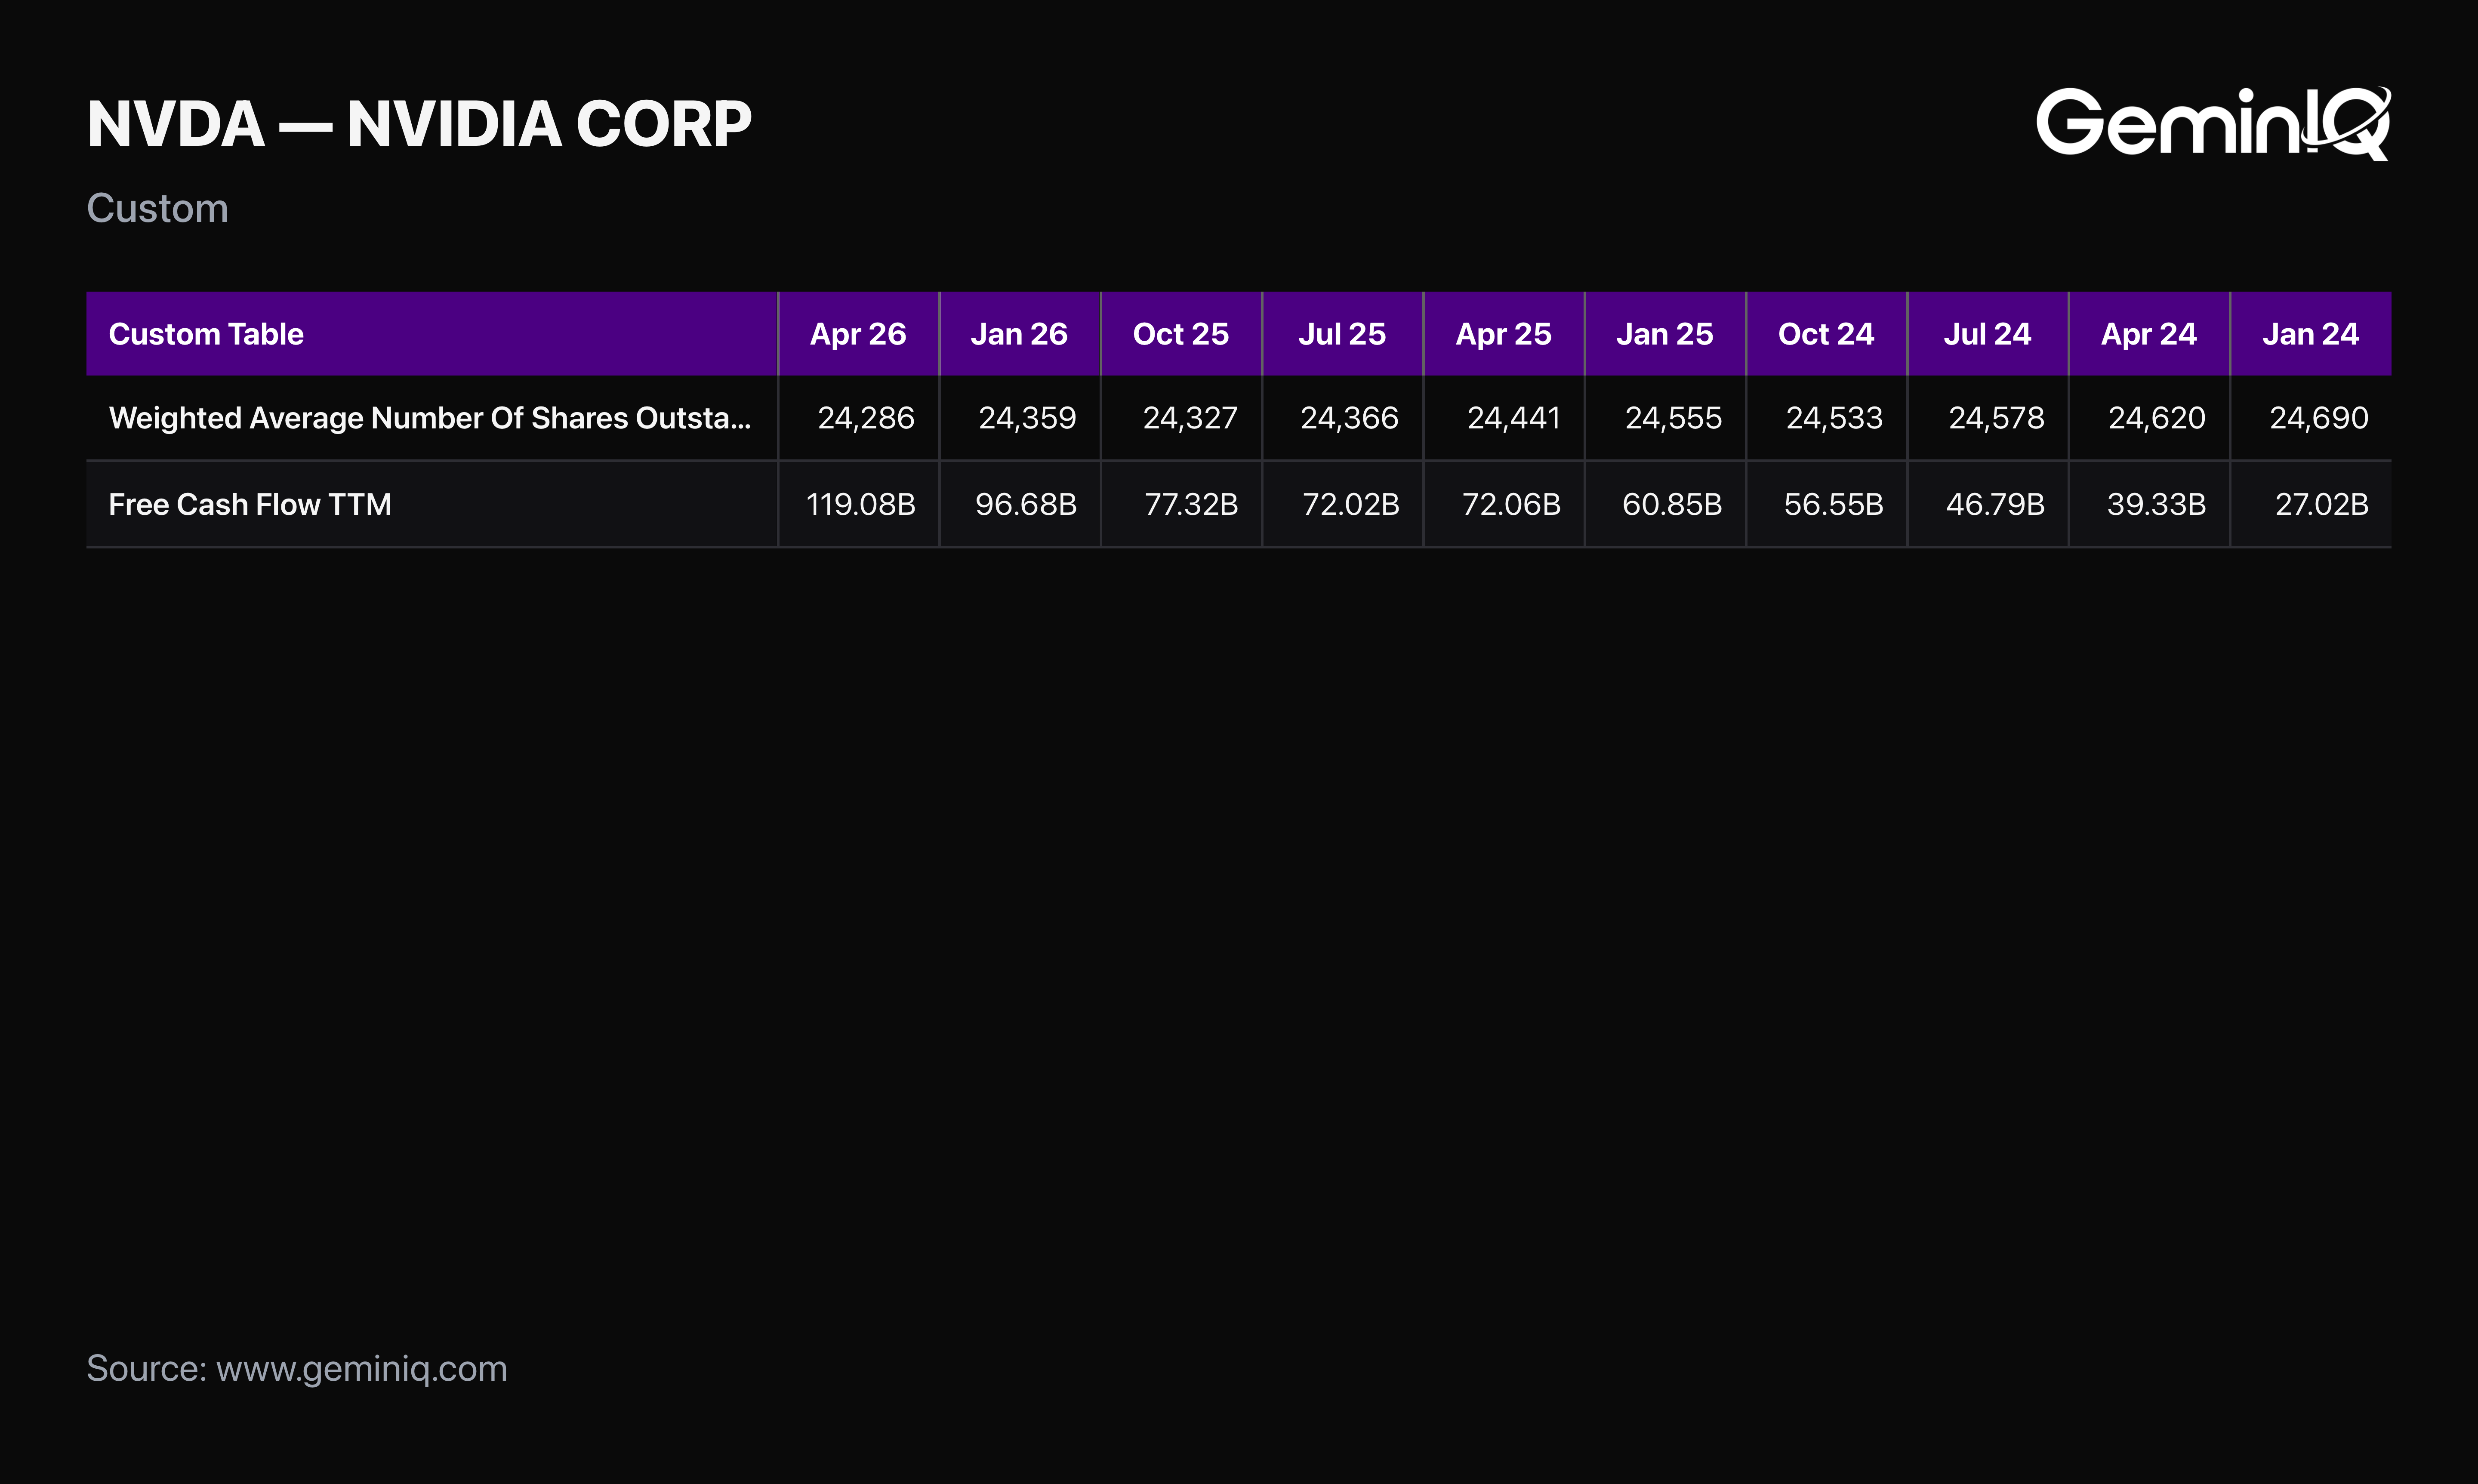The width and height of the screenshot is (2478, 1484).
Task: Click the shares value 24,327
Action: (x=1190, y=418)
